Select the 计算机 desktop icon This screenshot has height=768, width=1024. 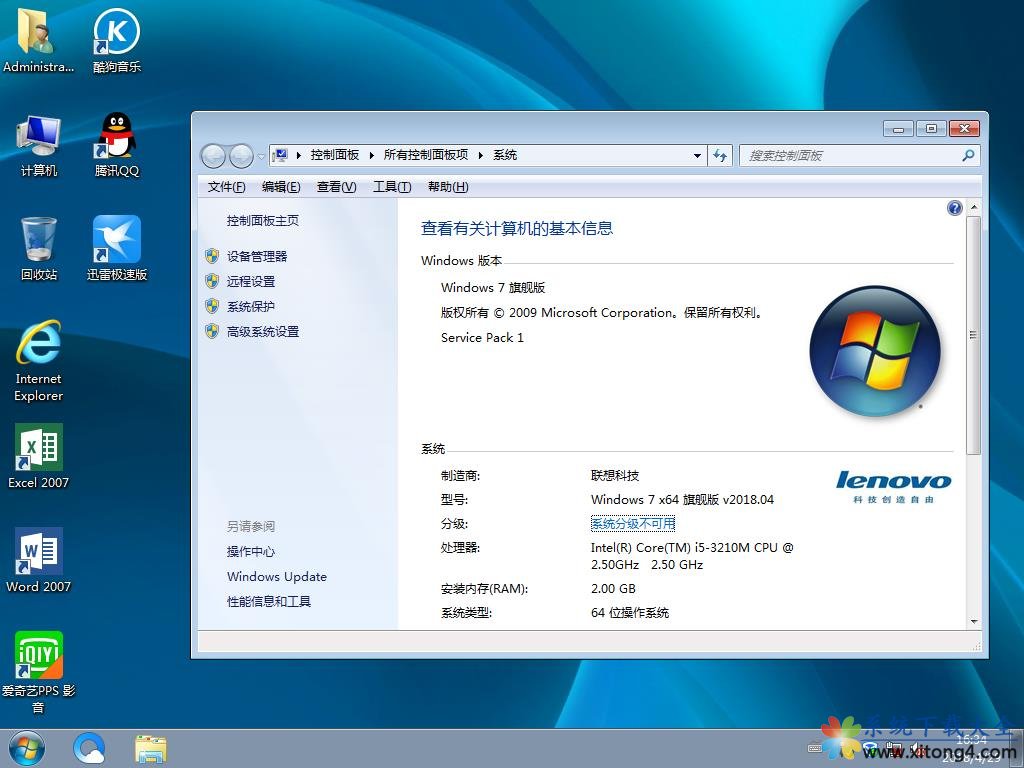(39, 145)
